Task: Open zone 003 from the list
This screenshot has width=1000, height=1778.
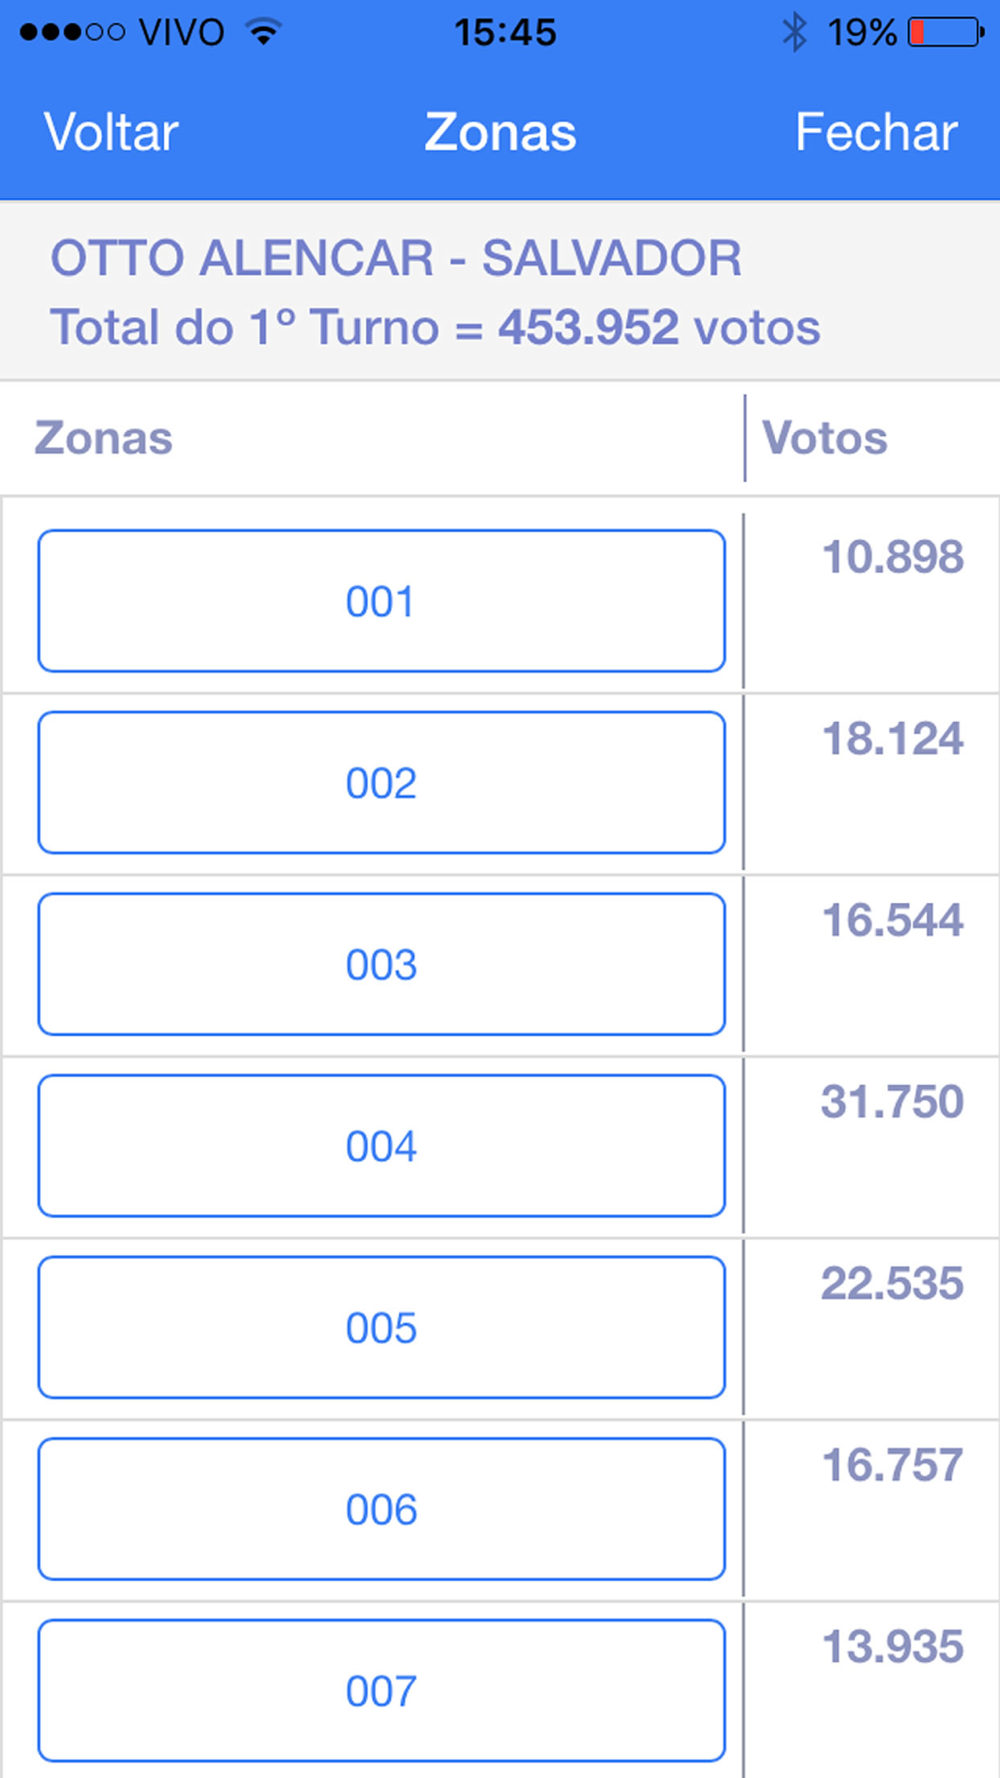Action: click(x=381, y=965)
